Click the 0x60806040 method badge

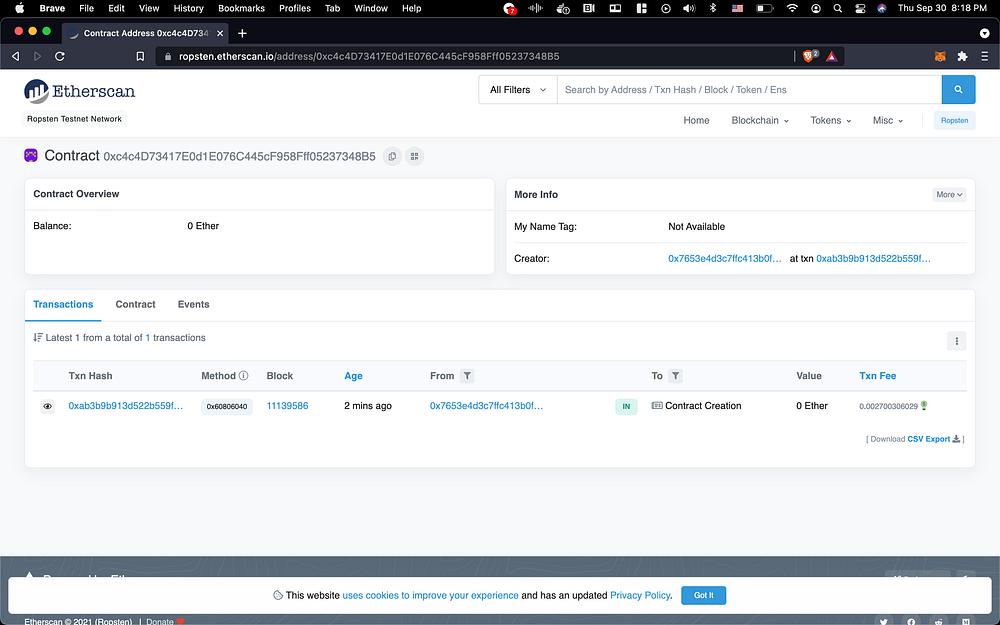227,406
